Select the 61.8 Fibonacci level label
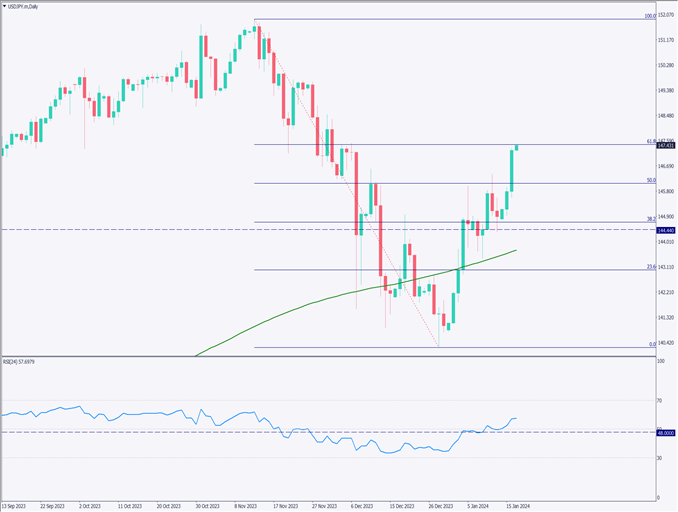The width and height of the screenshot is (678, 512). point(650,142)
